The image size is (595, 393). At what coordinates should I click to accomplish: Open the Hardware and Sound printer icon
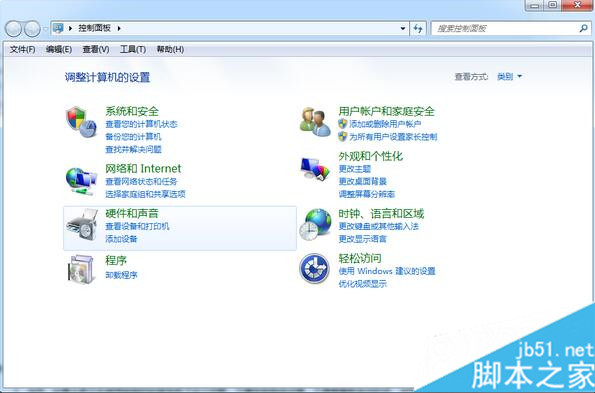[x=82, y=225]
